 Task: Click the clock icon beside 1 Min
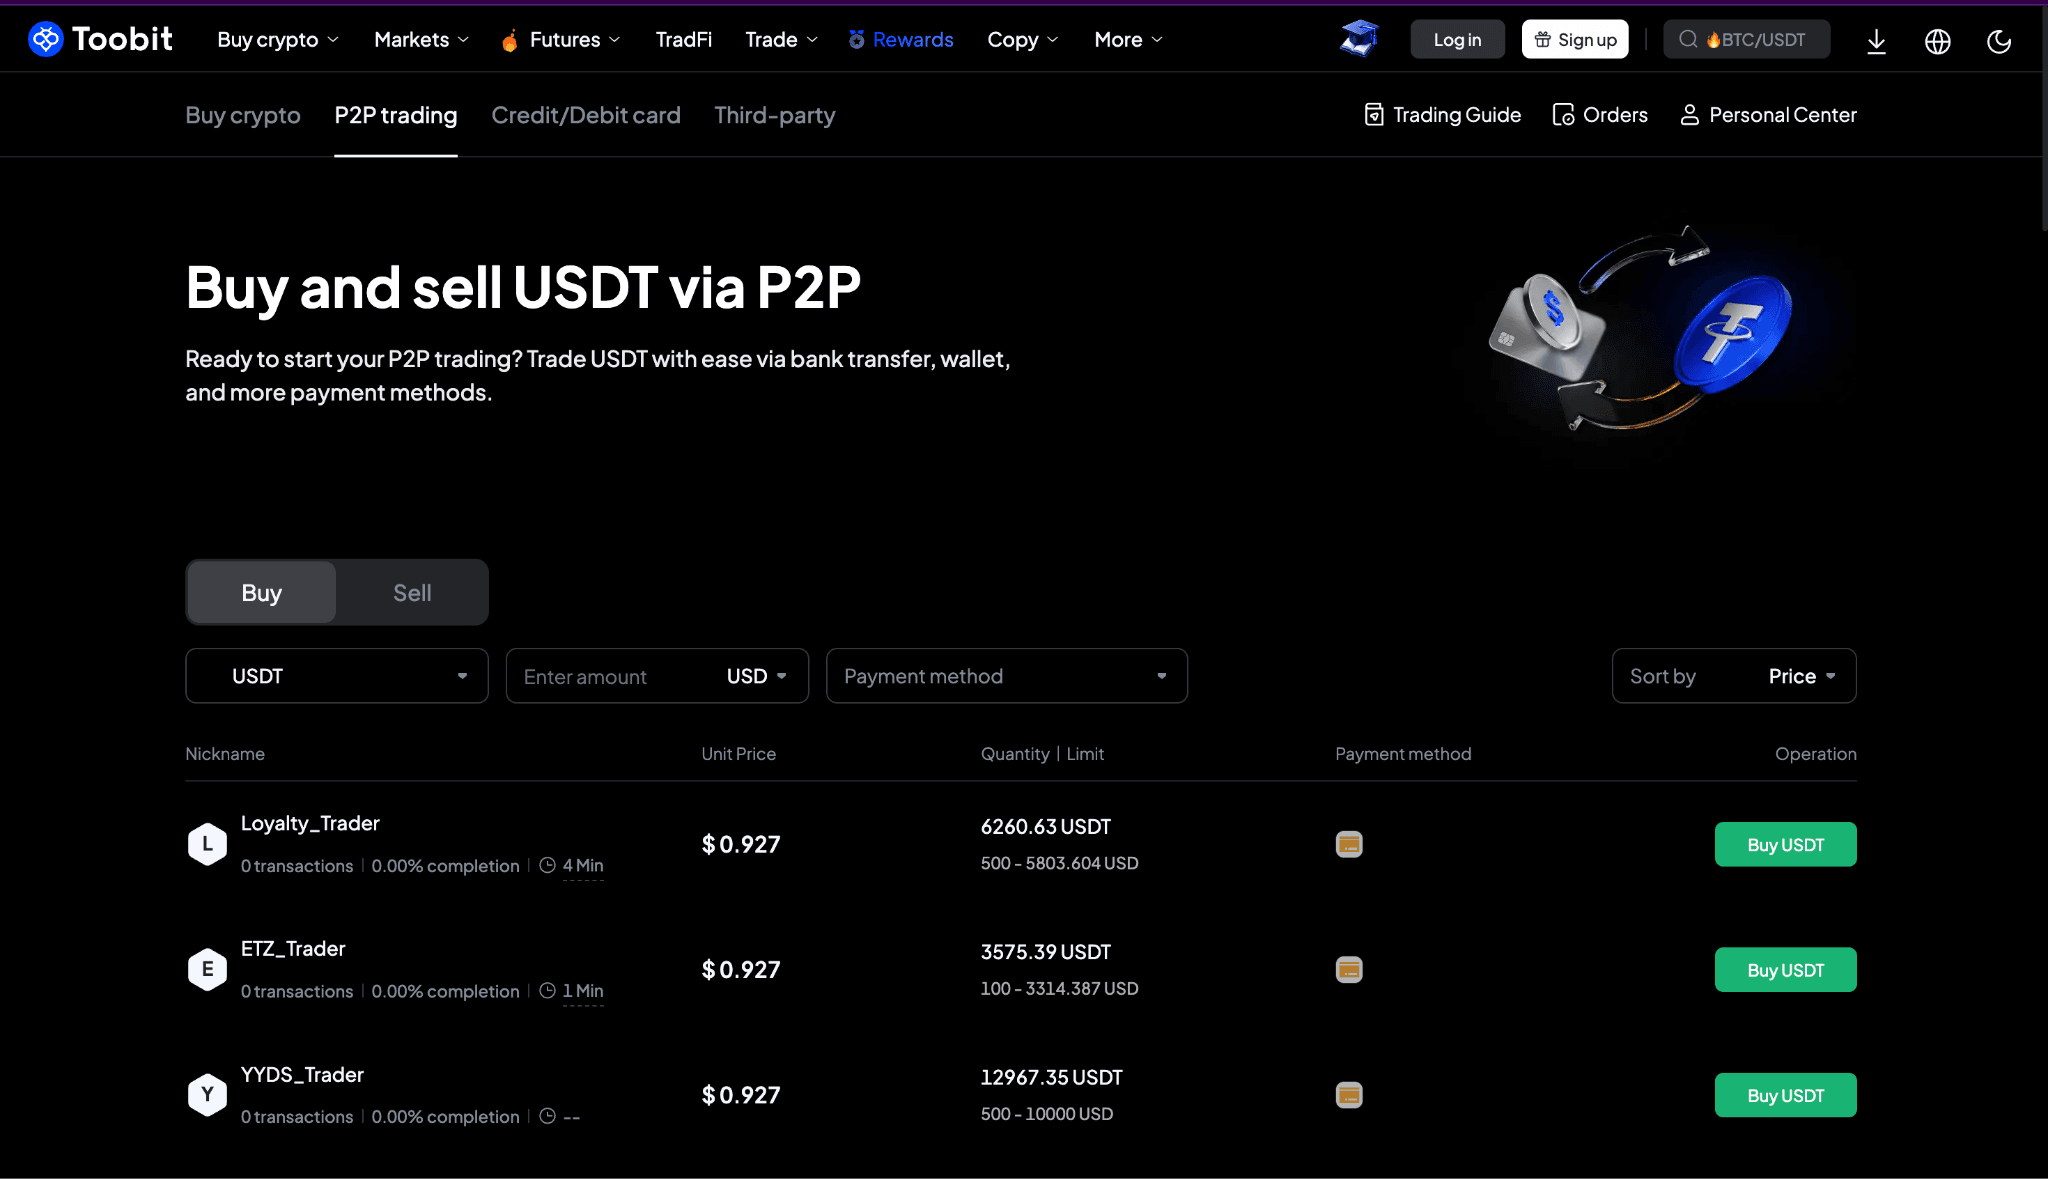(547, 990)
